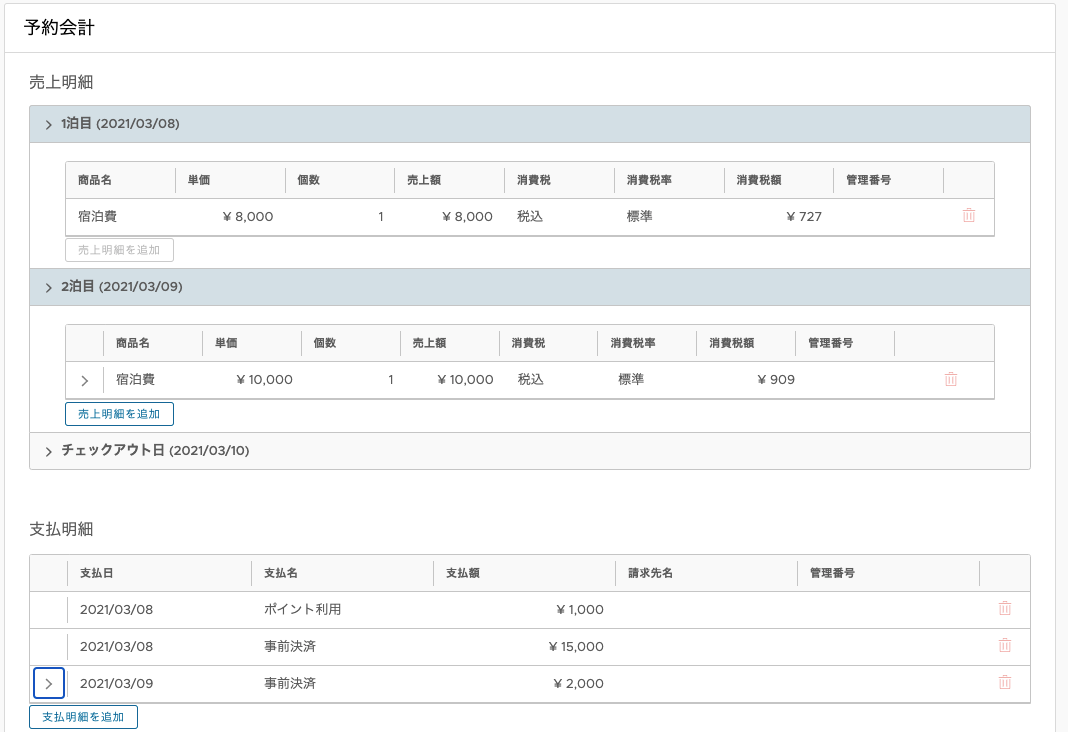
Task: Click the 消費税額 header in the 2泊目 table
Action: [x=732, y=343]
